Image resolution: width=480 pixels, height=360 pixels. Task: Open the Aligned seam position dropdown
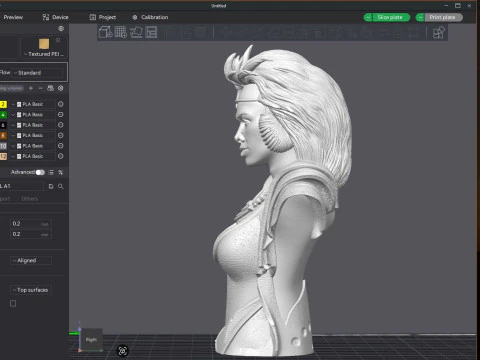point(31,260)
